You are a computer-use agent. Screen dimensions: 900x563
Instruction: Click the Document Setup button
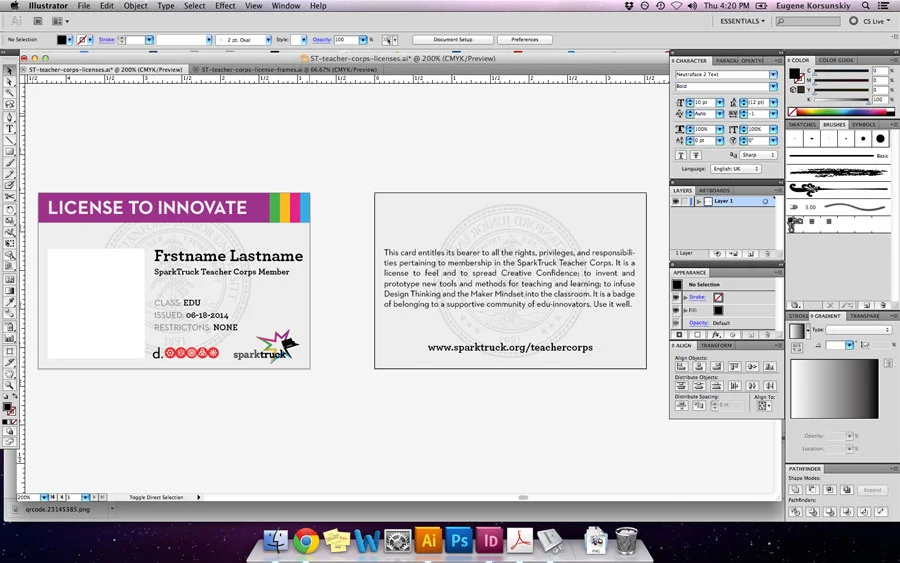point(453,40)
